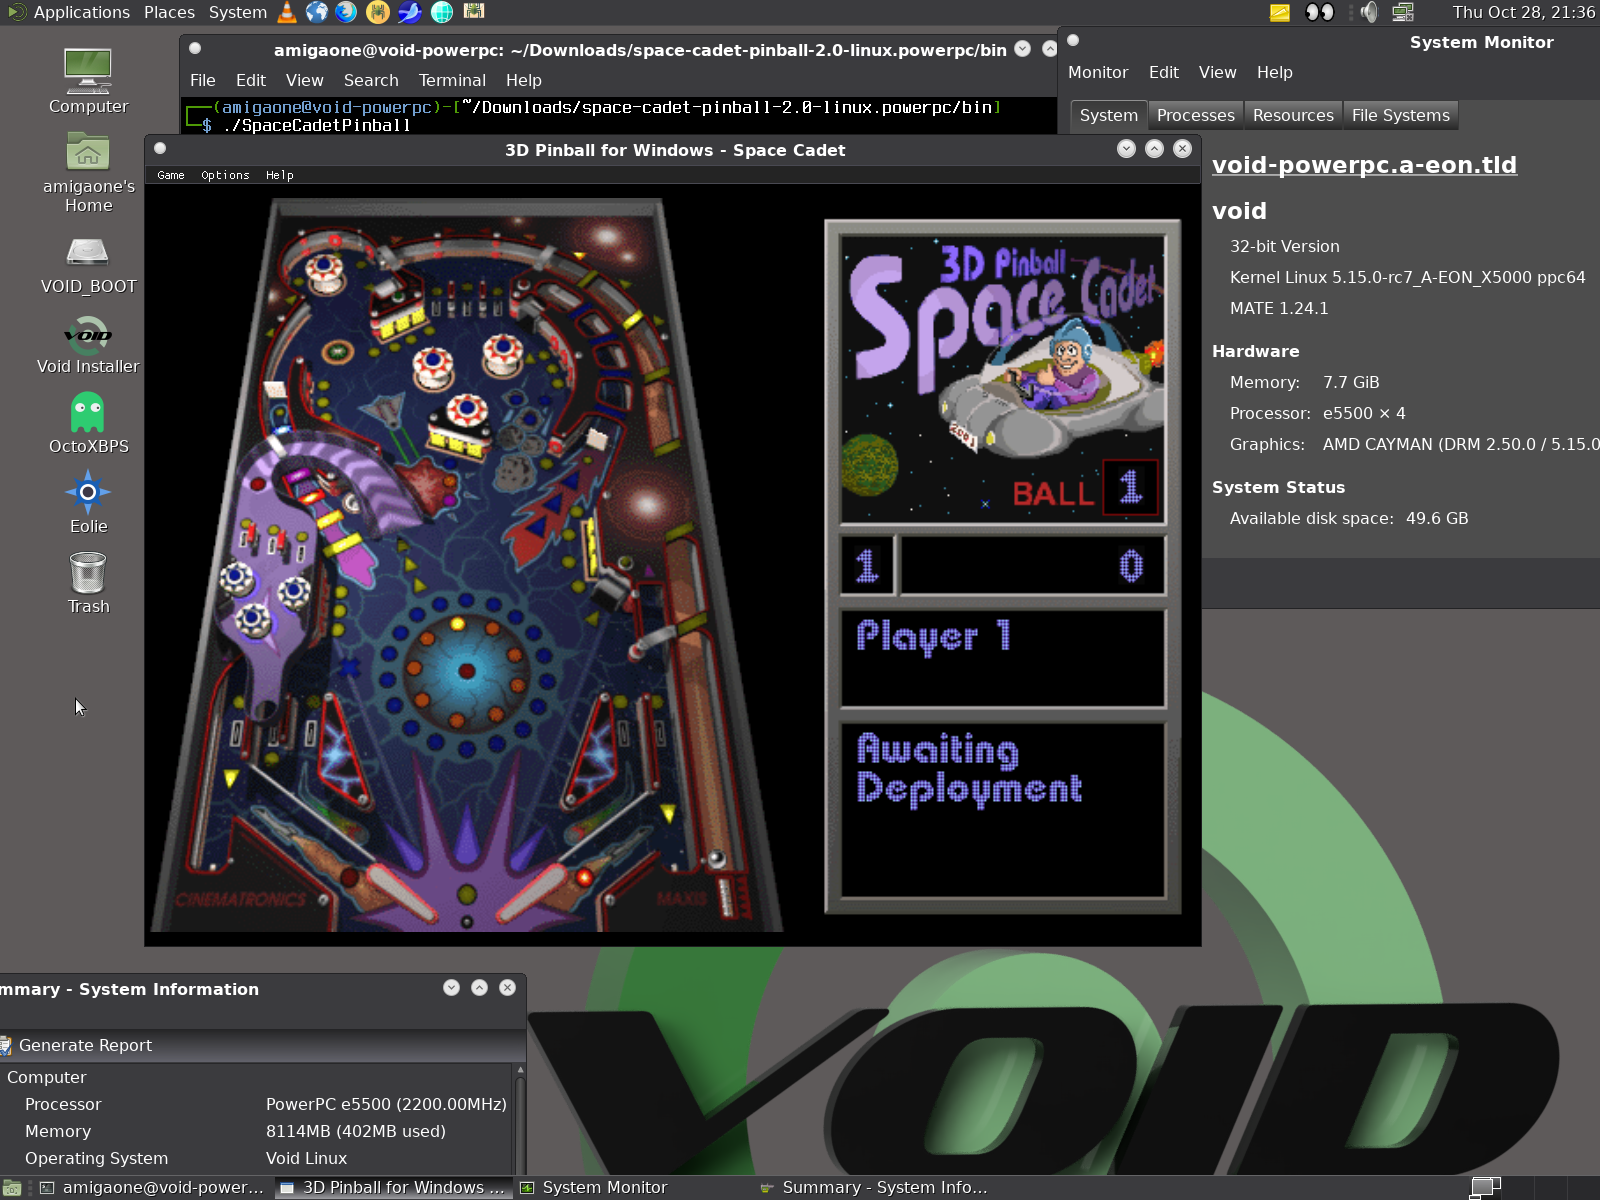Click the Operating System row showing Void Linux
The width and height of the screenshot is (1600, 1200).
point(256,1158)
